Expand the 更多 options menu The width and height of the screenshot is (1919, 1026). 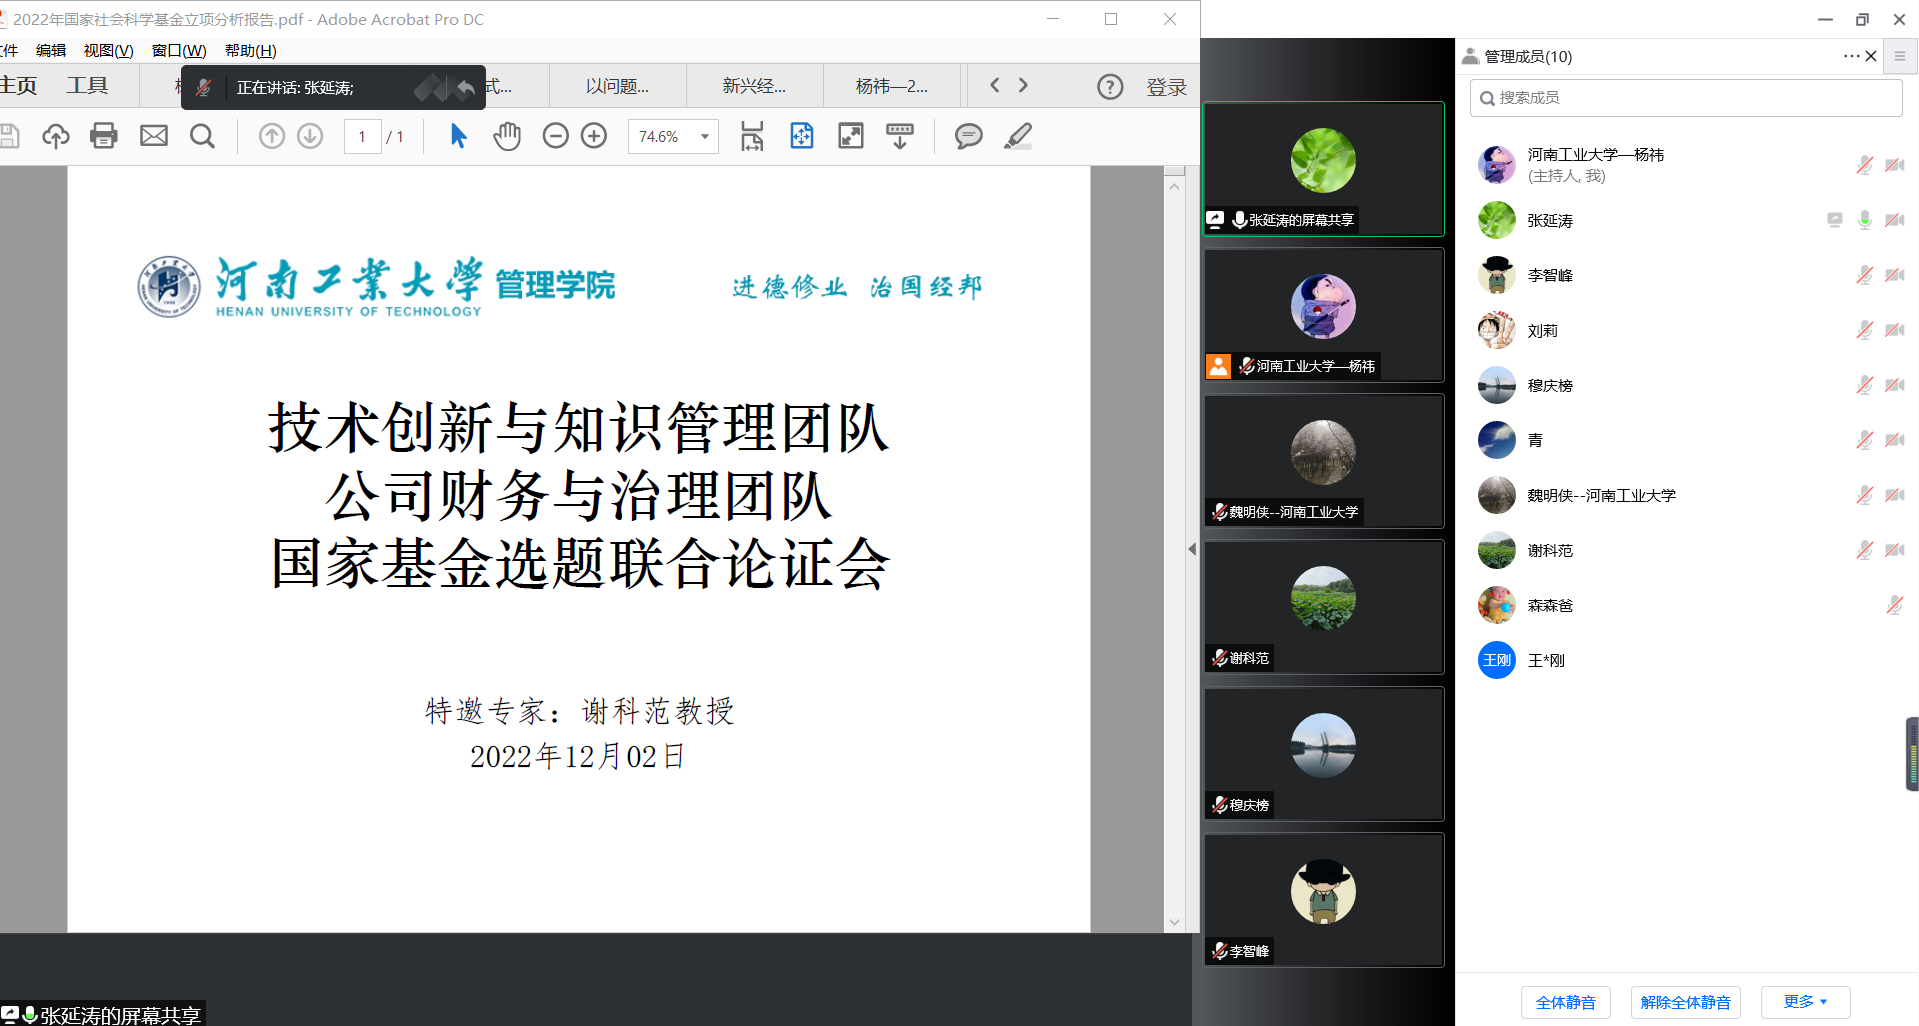(1805, 1002)
